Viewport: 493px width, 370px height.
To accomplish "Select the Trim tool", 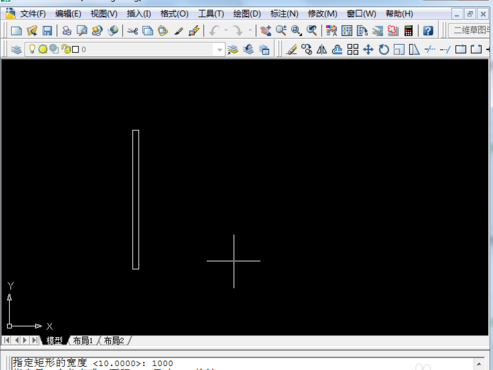I will (430, 50).
